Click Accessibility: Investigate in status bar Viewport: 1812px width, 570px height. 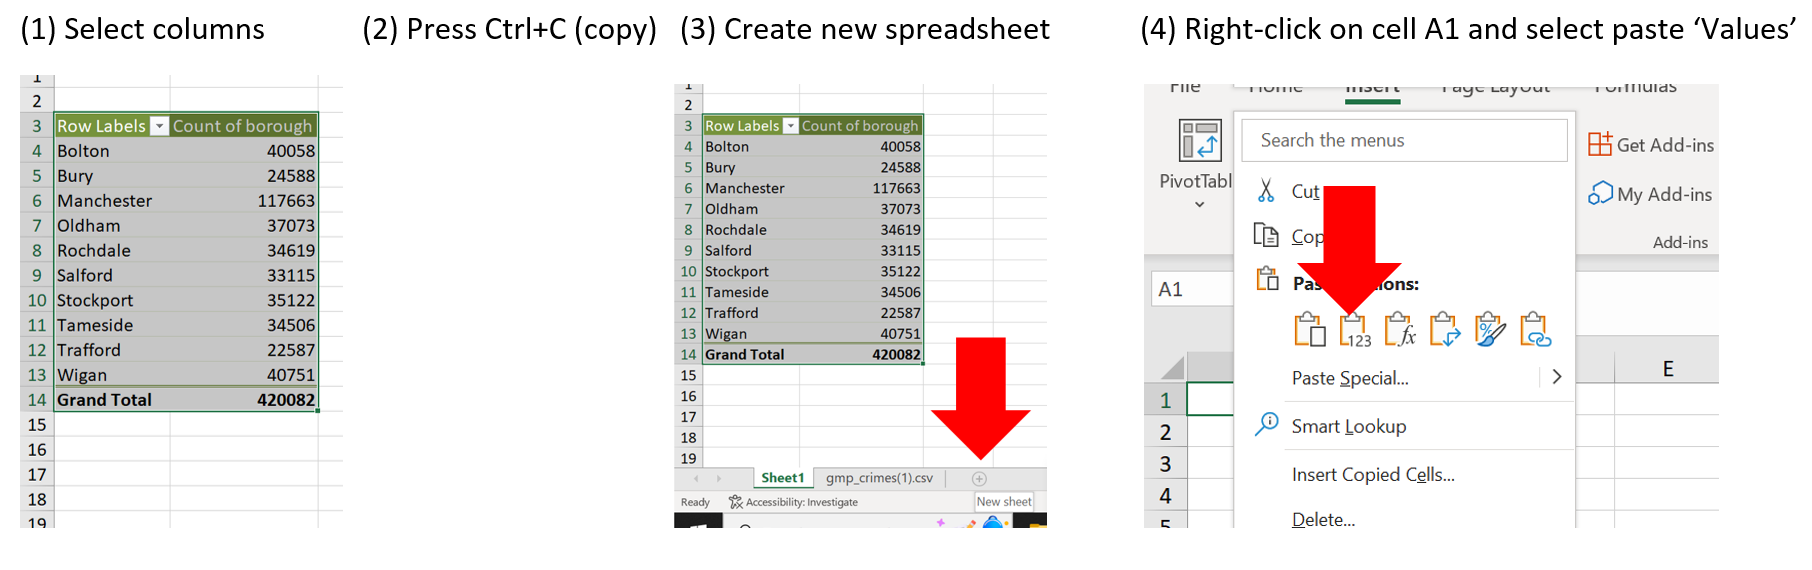[x=793, y=502]
